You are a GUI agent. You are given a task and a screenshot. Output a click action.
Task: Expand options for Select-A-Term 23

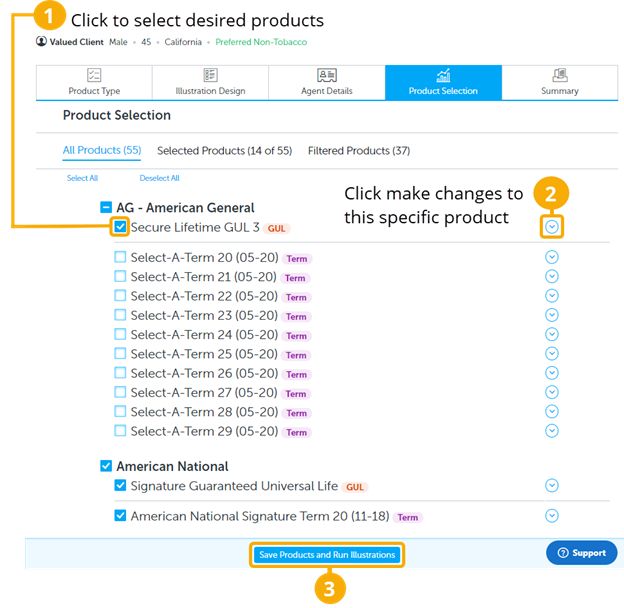click(x=552, y=315)
